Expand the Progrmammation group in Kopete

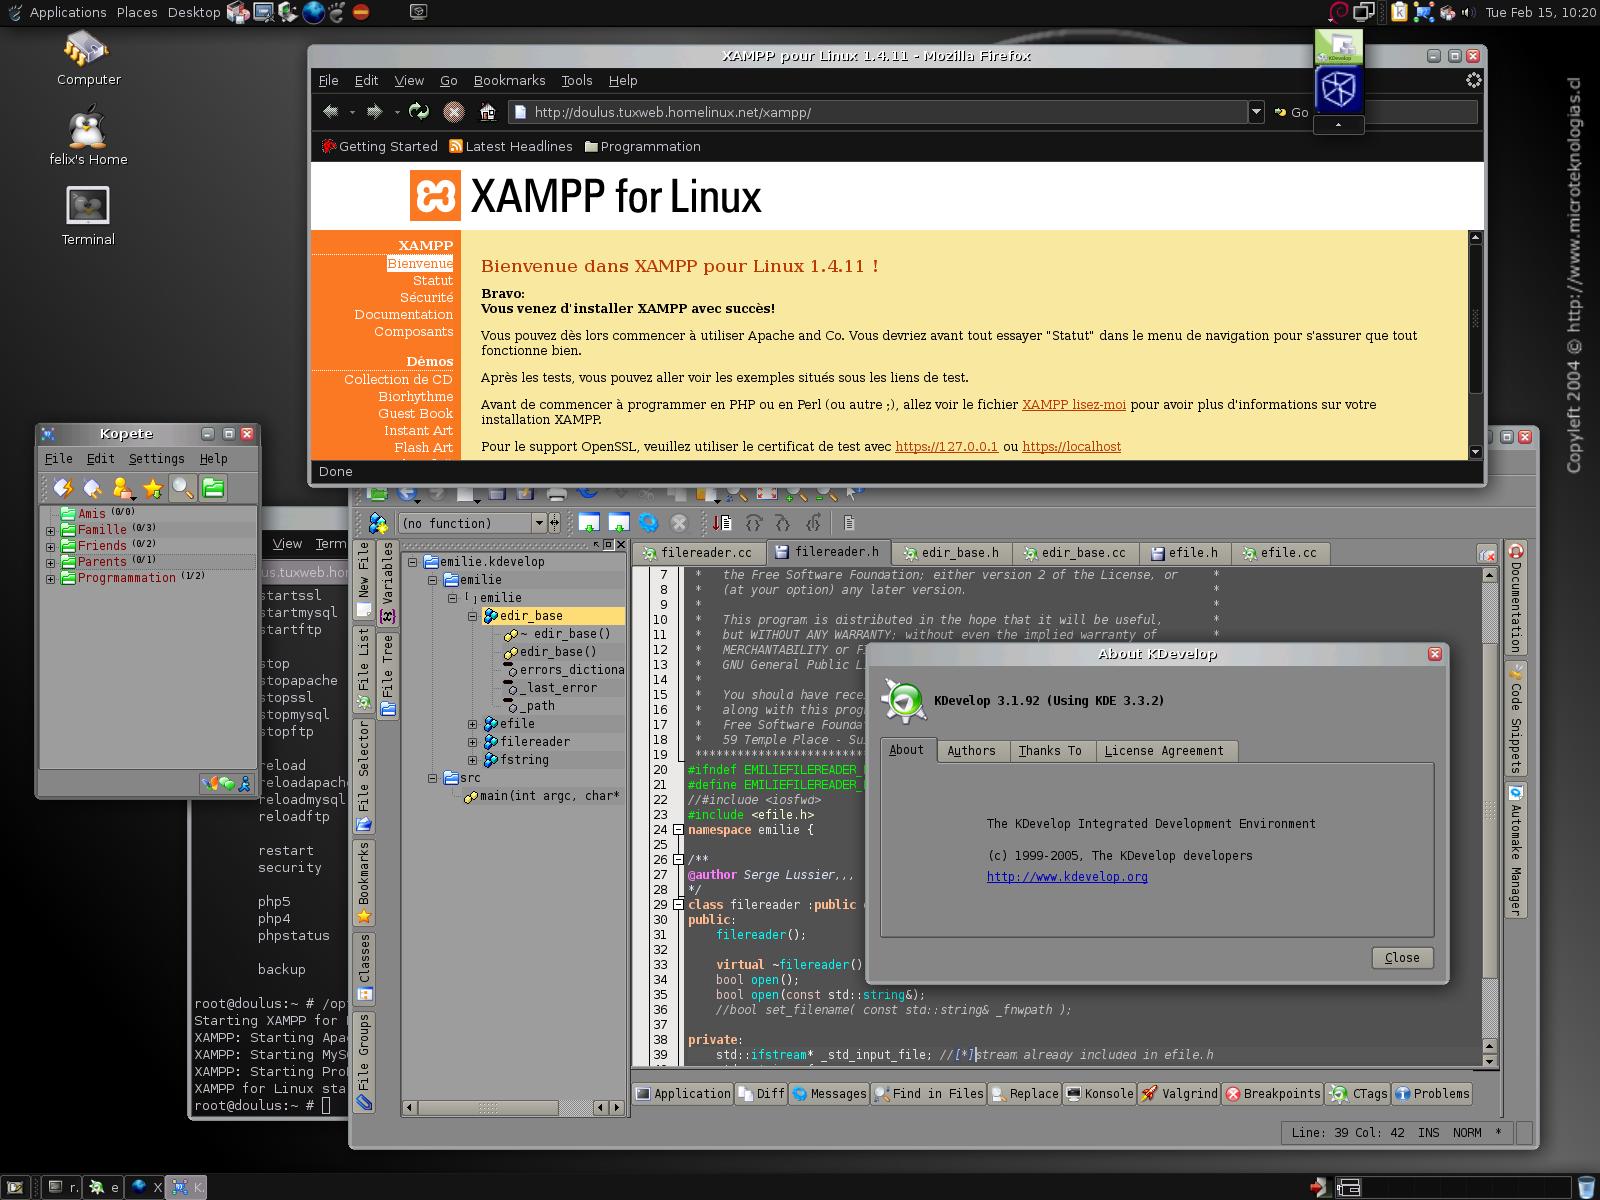(x=50, y=578)
